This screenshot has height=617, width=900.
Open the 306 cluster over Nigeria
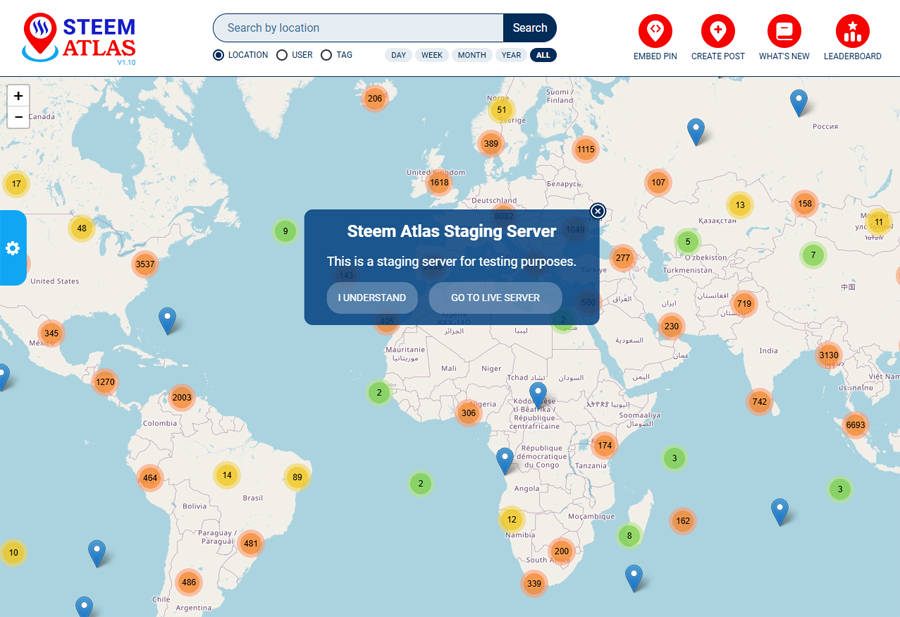[x=468, y=413]
